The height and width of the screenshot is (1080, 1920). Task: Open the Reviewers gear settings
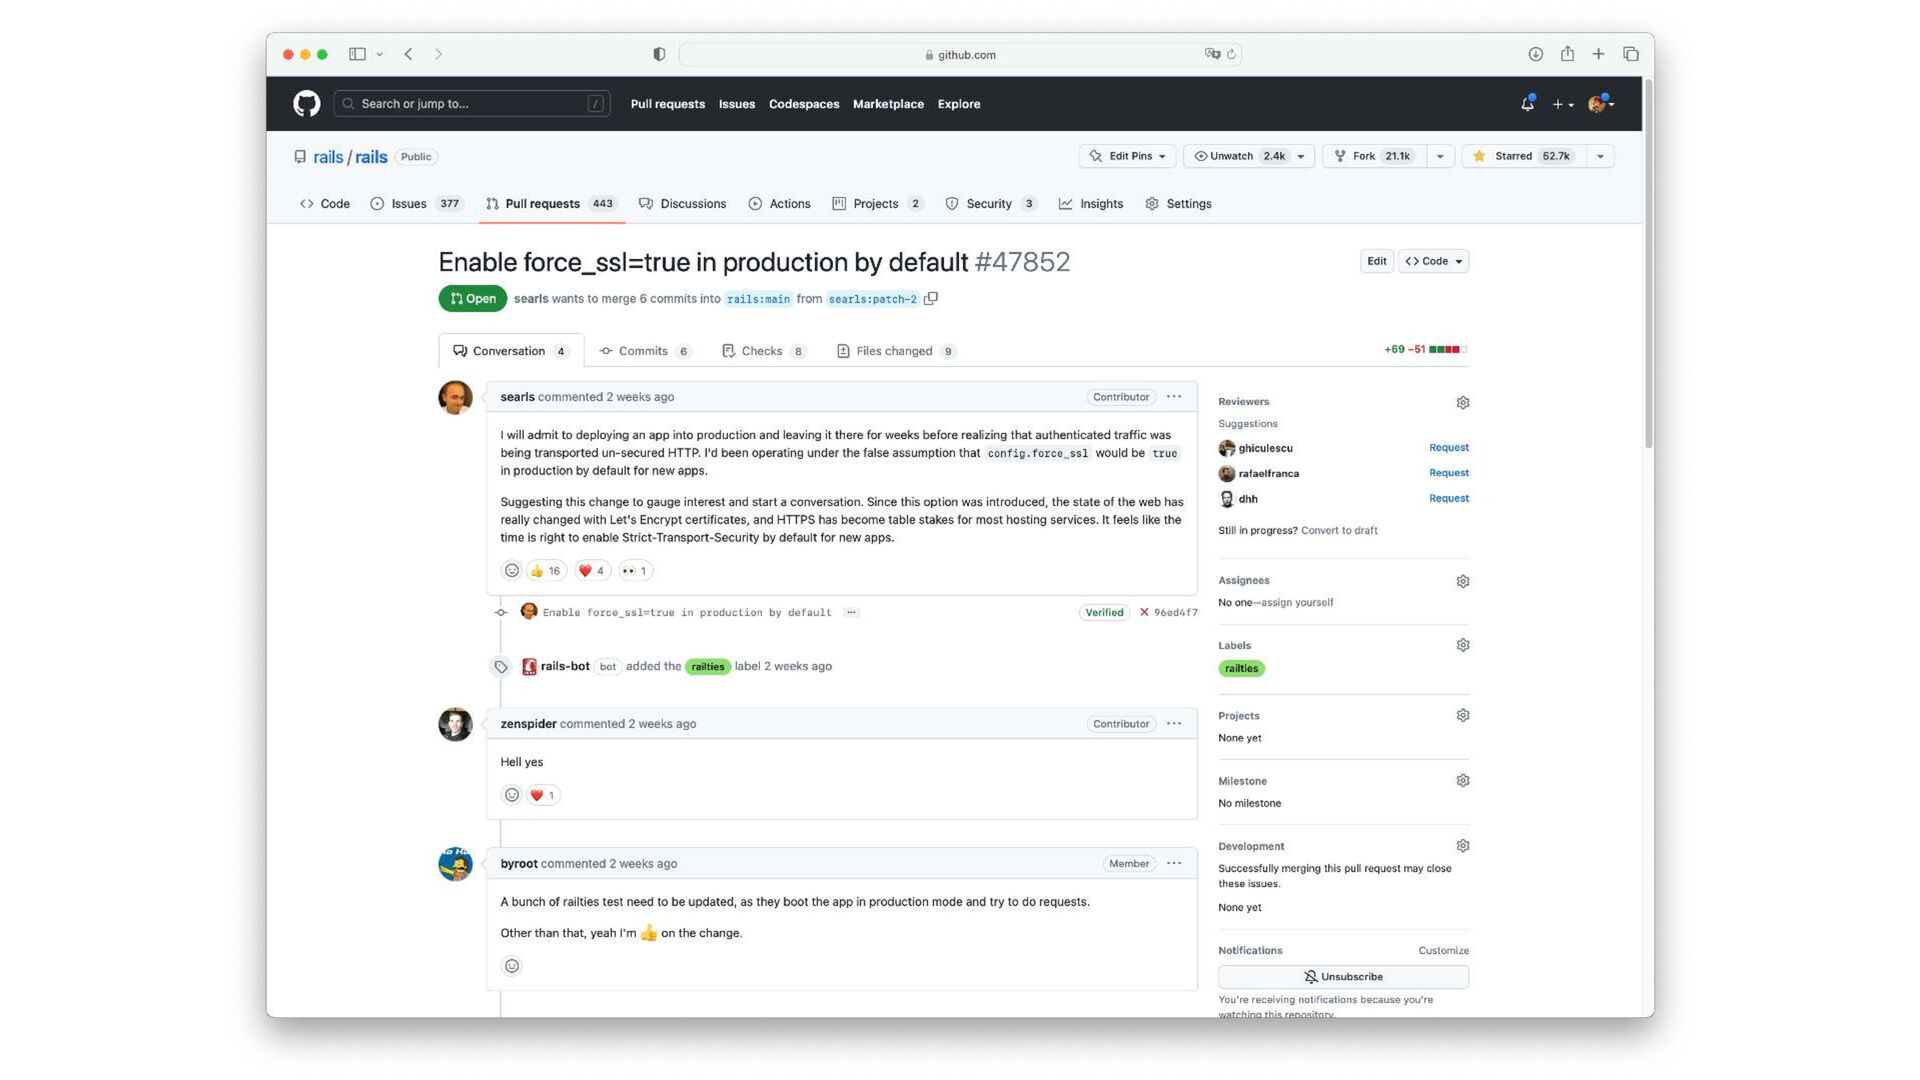tap(1462, 402)
